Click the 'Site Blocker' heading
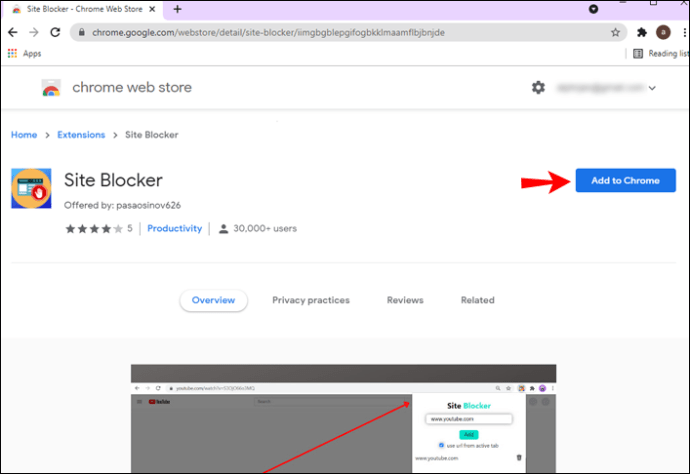 (113, 180)
